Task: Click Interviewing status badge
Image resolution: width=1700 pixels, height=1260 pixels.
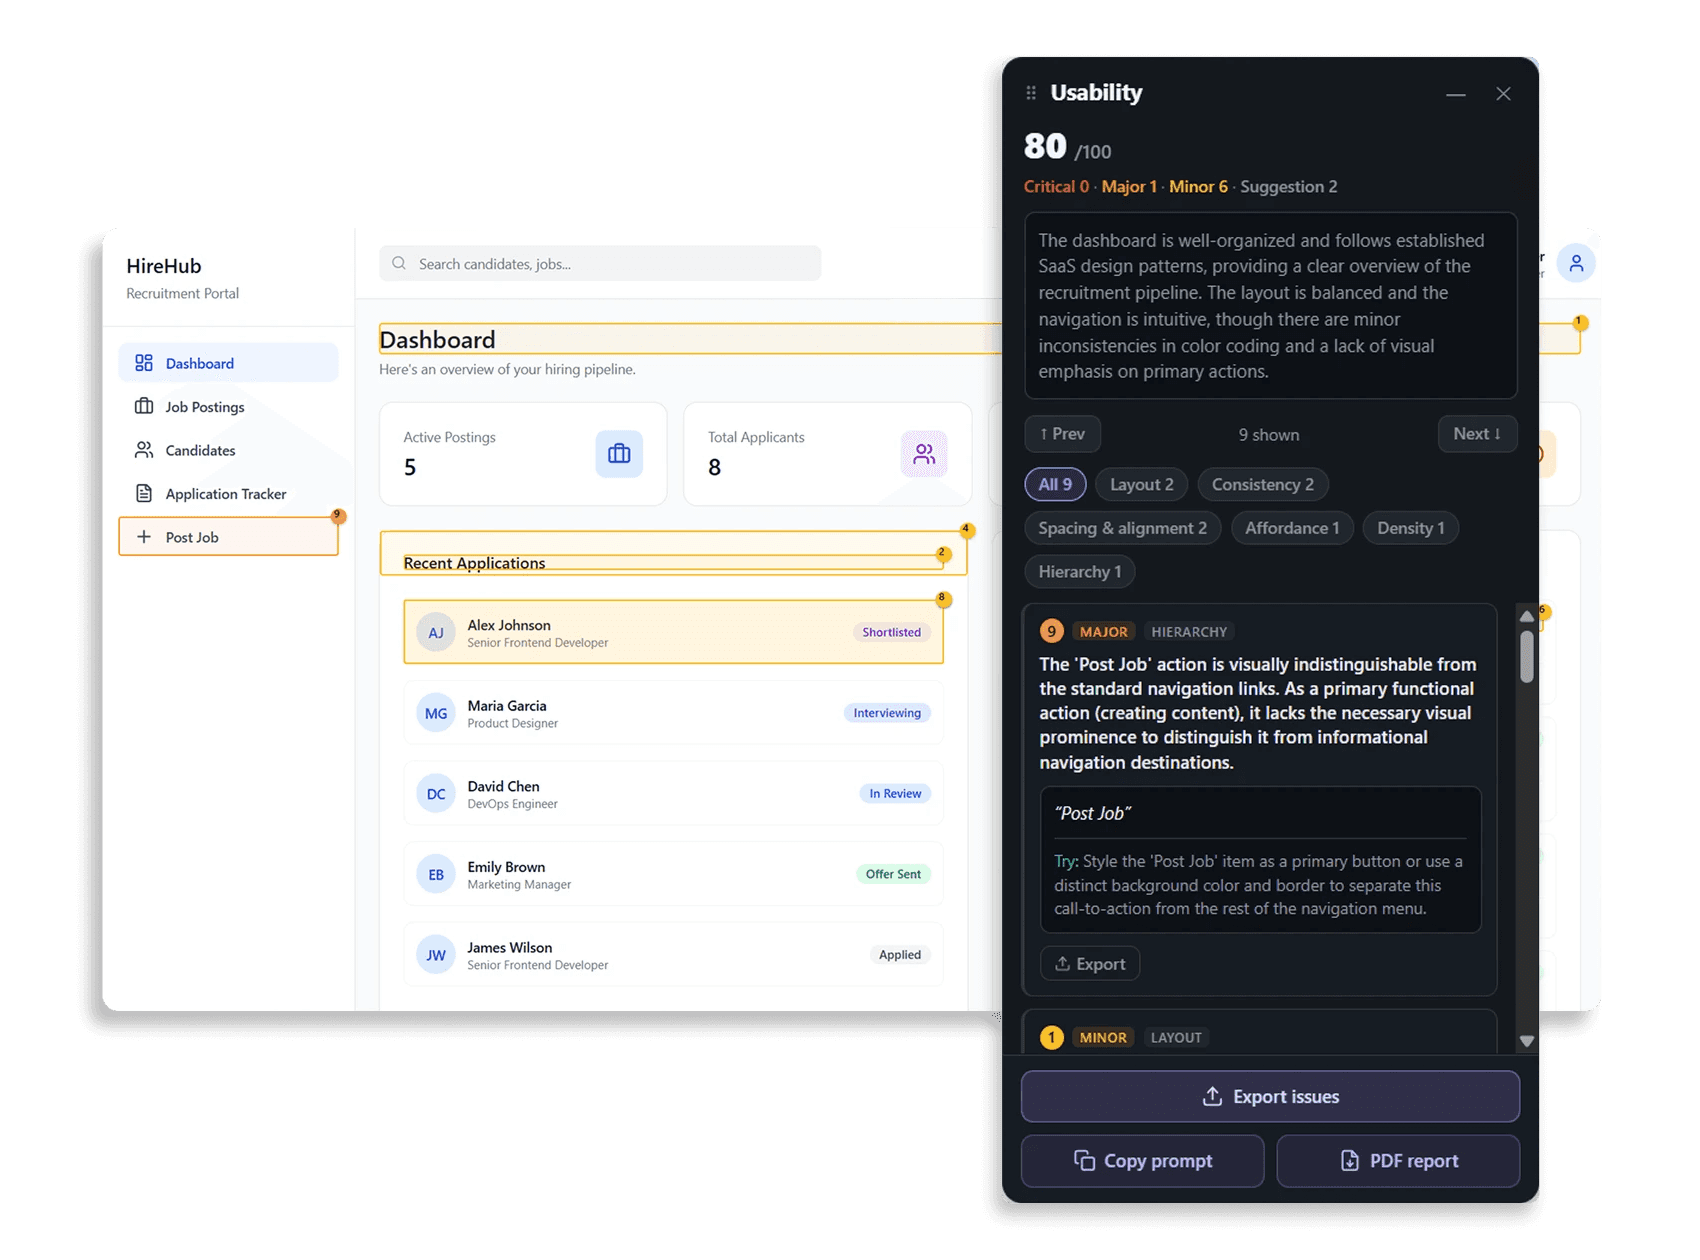Action: tap(887, 713)
